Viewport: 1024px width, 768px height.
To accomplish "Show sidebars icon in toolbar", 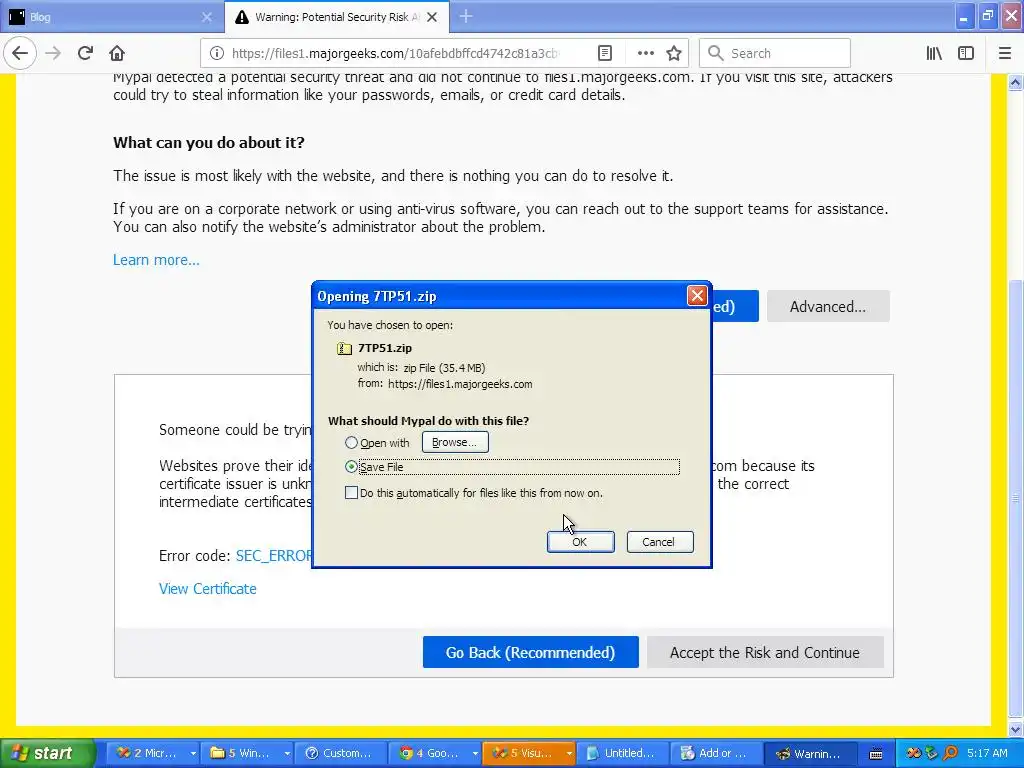I will point(966,53).
